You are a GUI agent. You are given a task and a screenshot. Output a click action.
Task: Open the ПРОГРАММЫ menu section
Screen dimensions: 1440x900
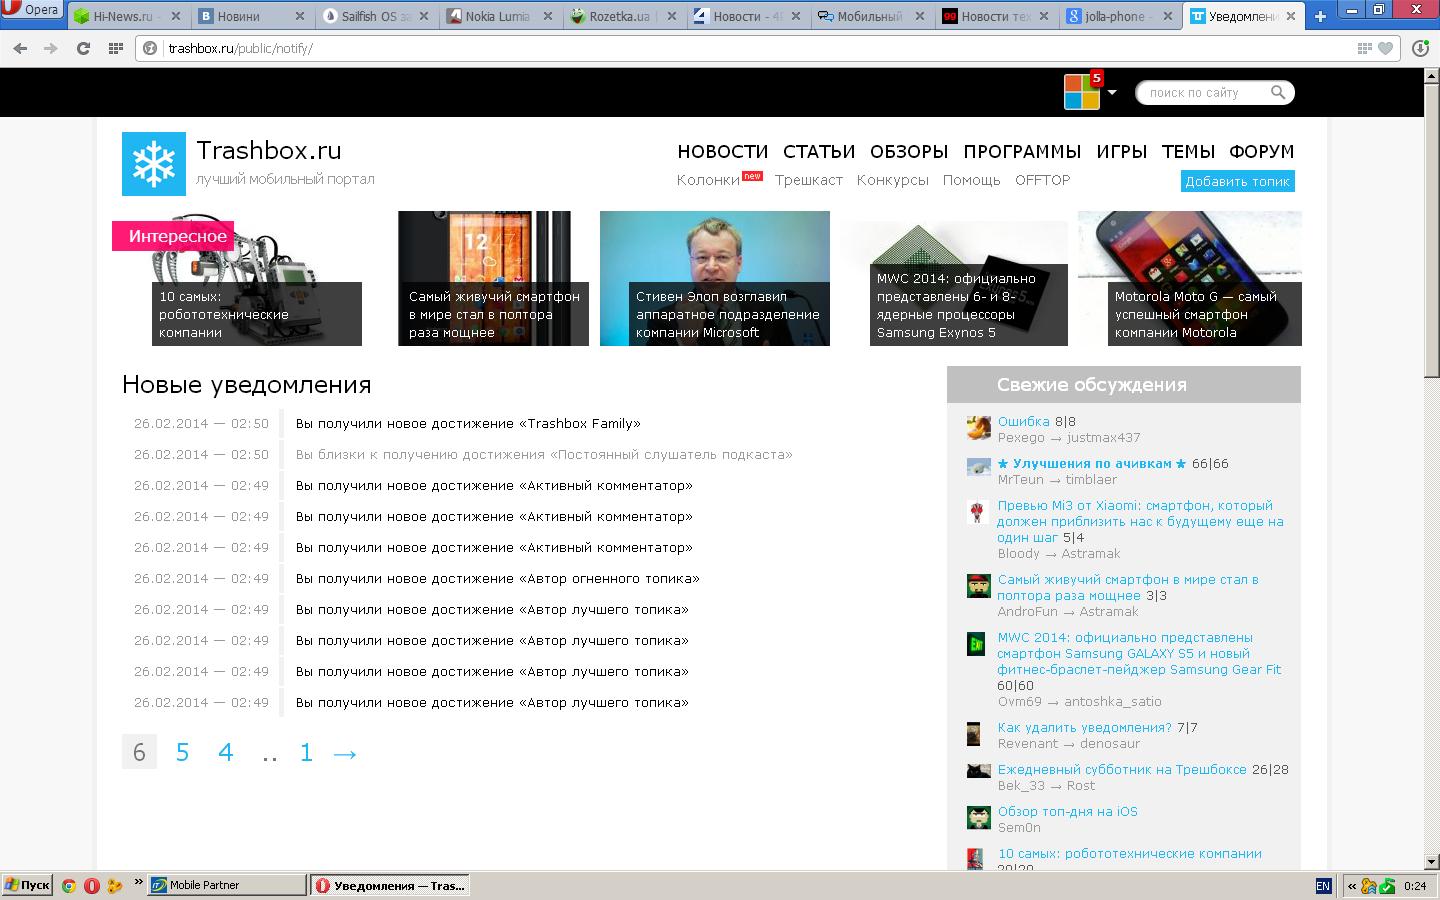(1022, 152)
